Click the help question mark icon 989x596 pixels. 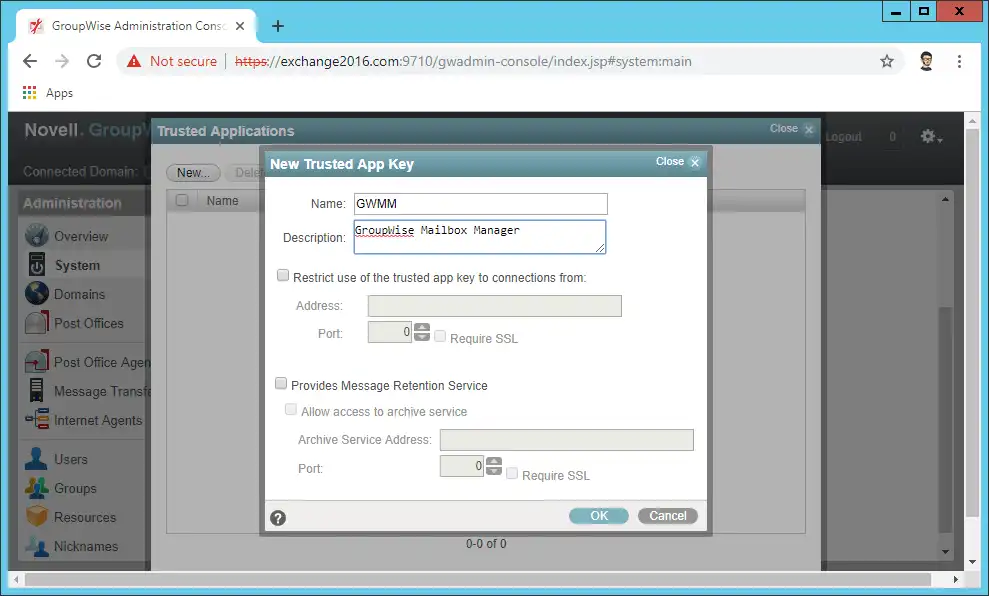tap(278, 517)
